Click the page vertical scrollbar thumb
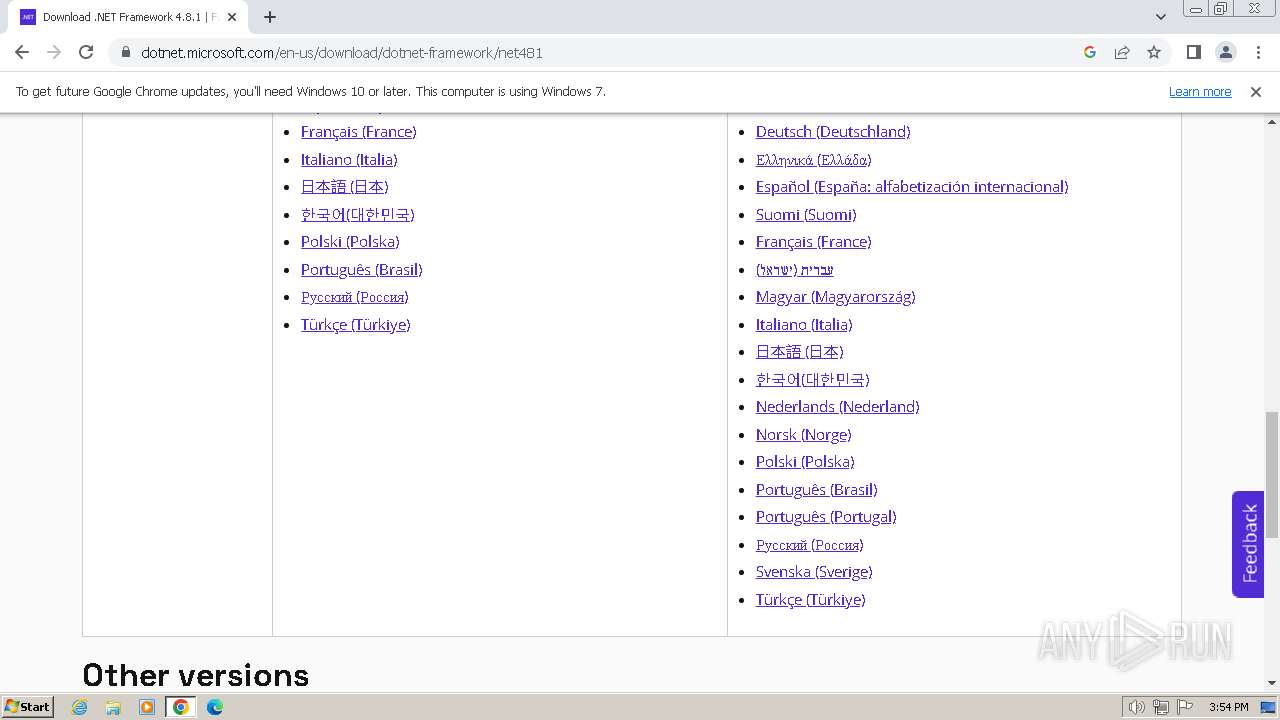The height and width of the screenshot is (720, 1280). pos(1272,475)
